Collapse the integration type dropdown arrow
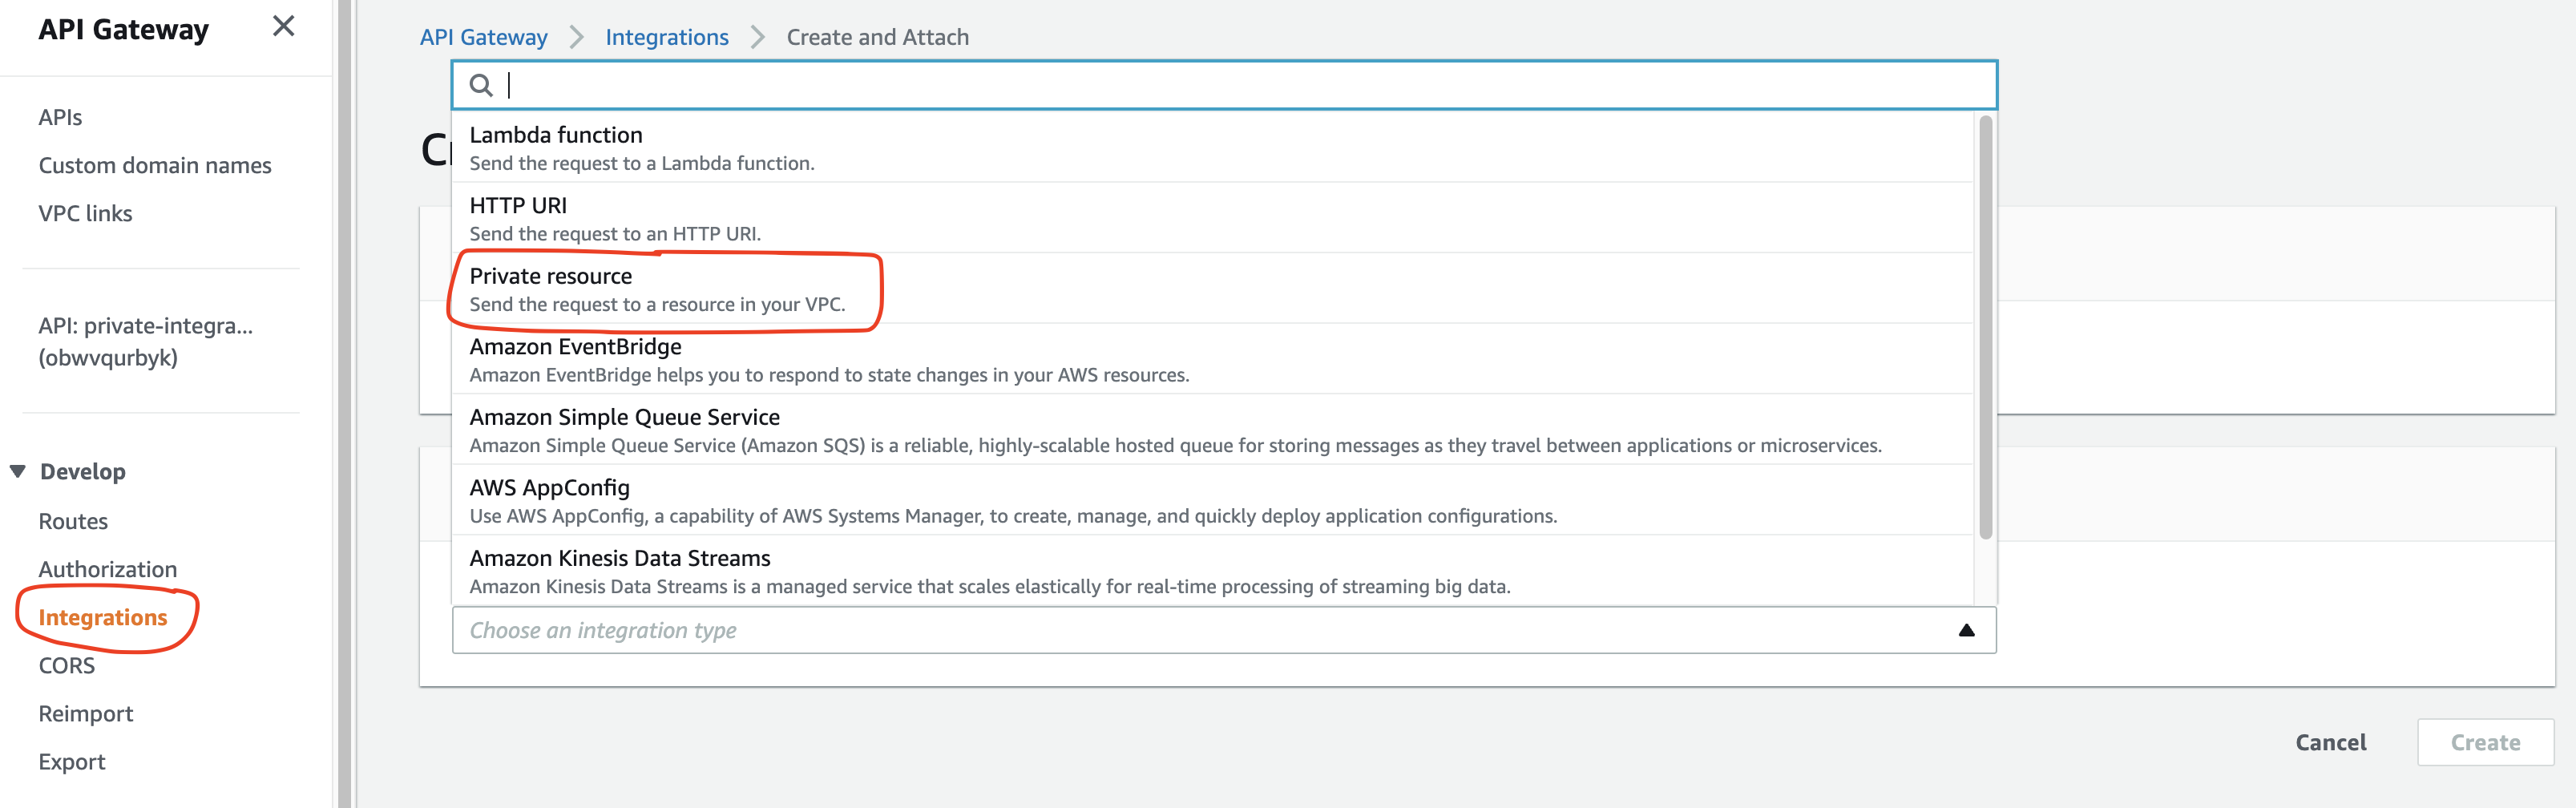The width and height of the screenshot is (2576, 808). (1966, 630)
